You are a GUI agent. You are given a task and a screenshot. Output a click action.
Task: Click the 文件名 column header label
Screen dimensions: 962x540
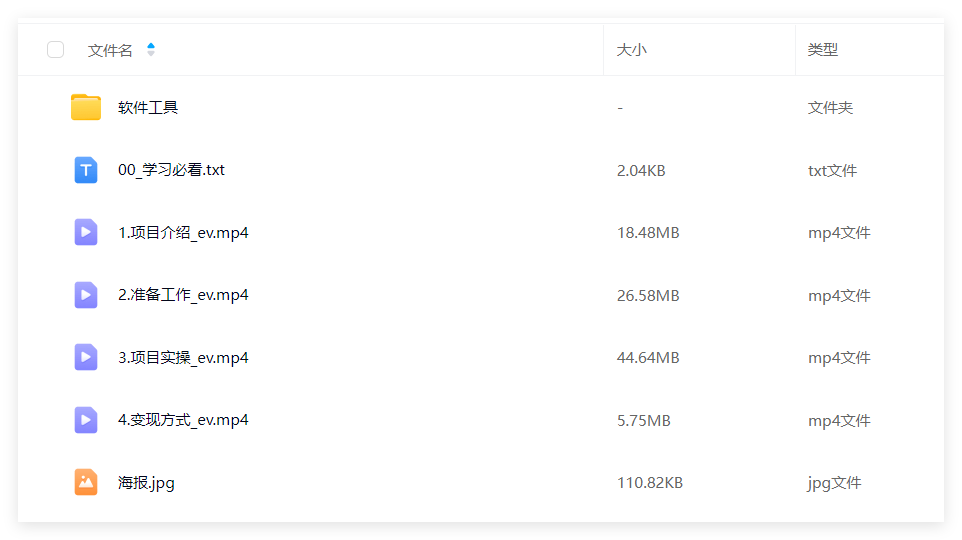[x=110, y=50]
